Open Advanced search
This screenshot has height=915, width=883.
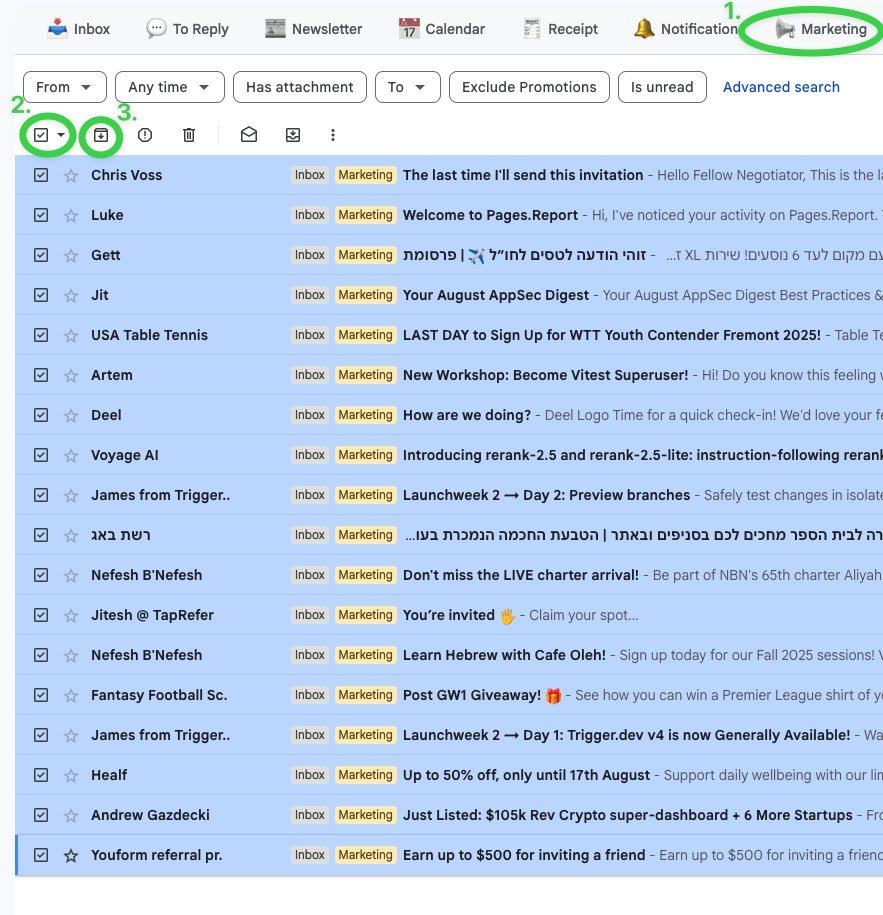tap(781, 87)
